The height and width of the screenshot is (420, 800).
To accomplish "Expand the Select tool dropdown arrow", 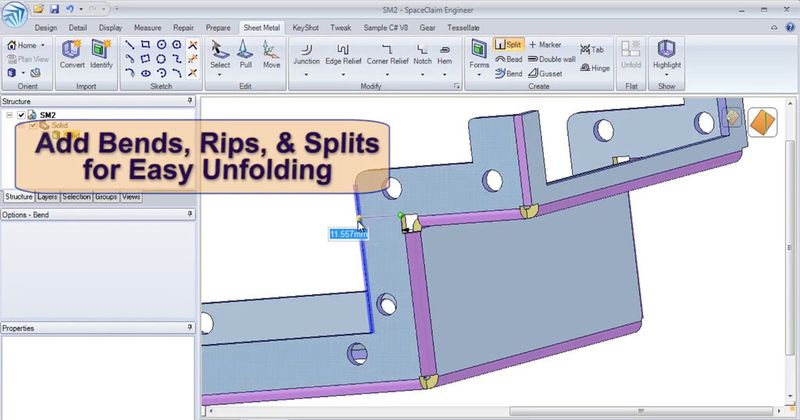I will [219, 75].
